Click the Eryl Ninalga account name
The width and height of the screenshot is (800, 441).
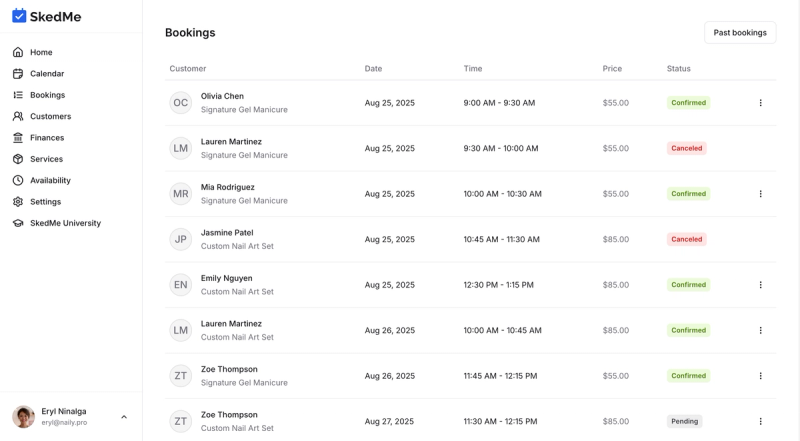pyautogui.click(x=64, y=411)
